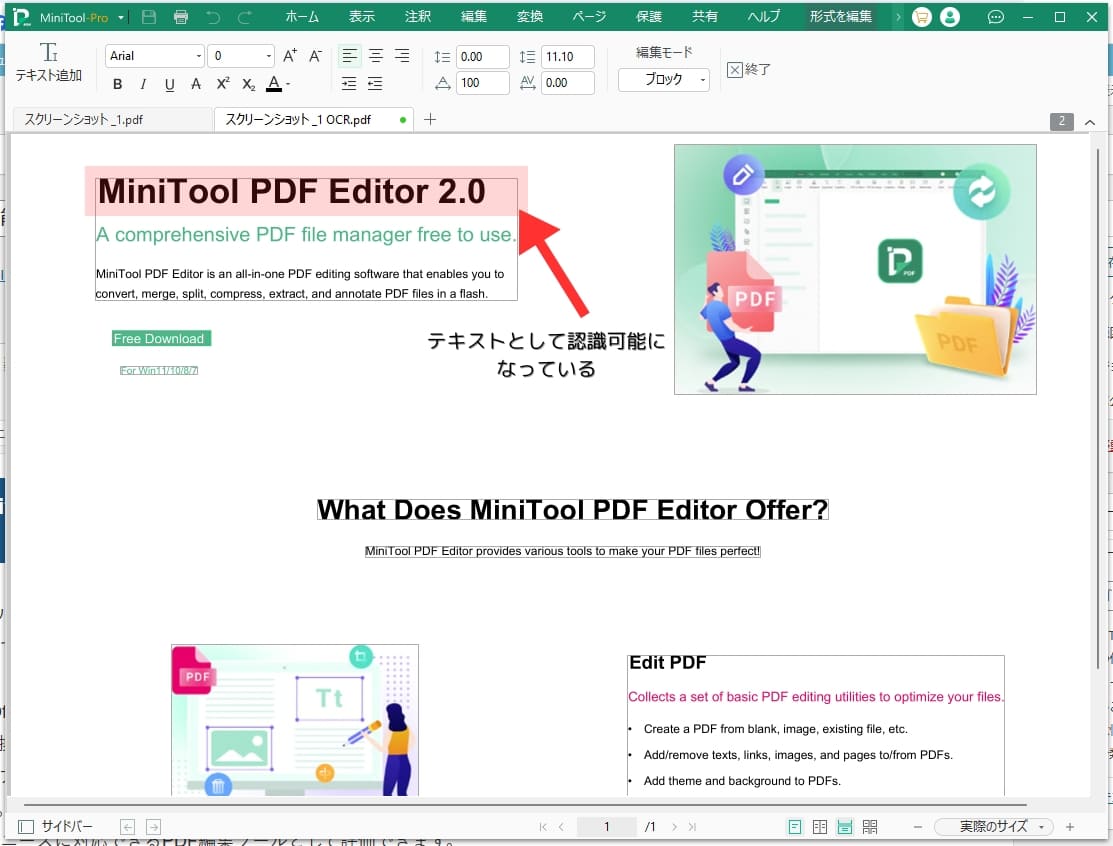Click the line spacing field showing 11.10

(568, 57)
